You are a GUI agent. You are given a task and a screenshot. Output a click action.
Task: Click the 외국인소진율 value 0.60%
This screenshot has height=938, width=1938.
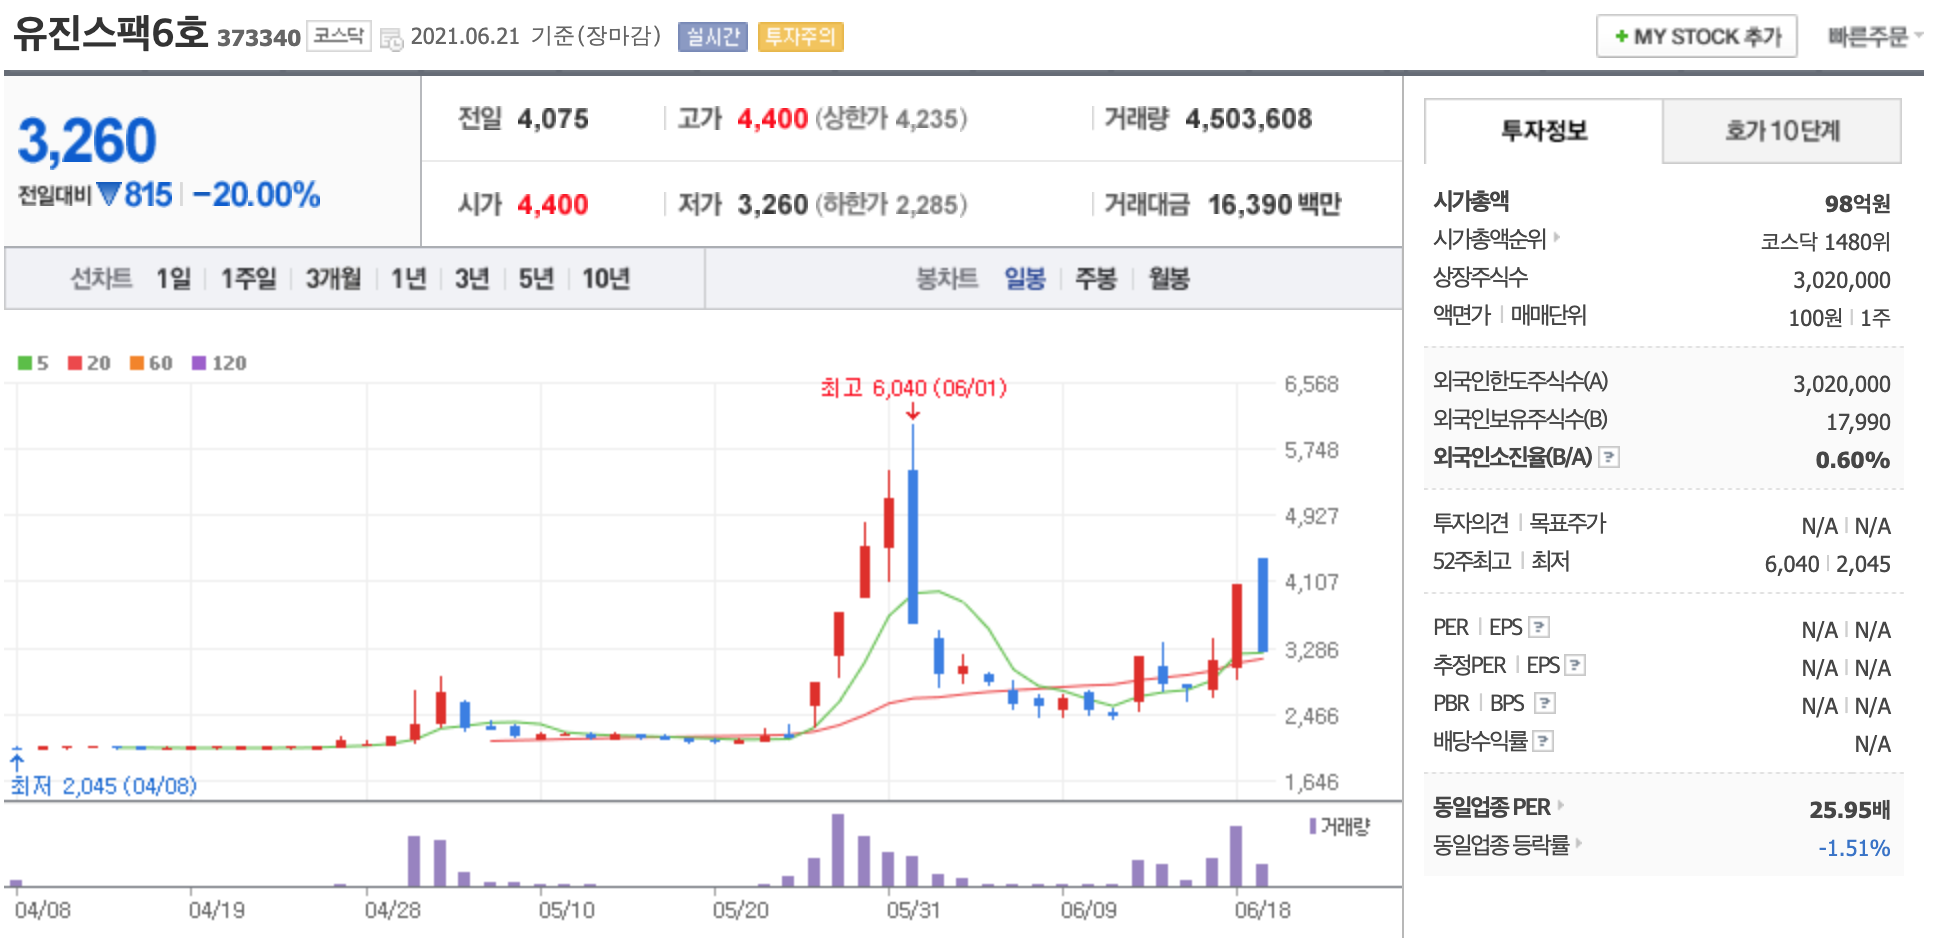1852,460
